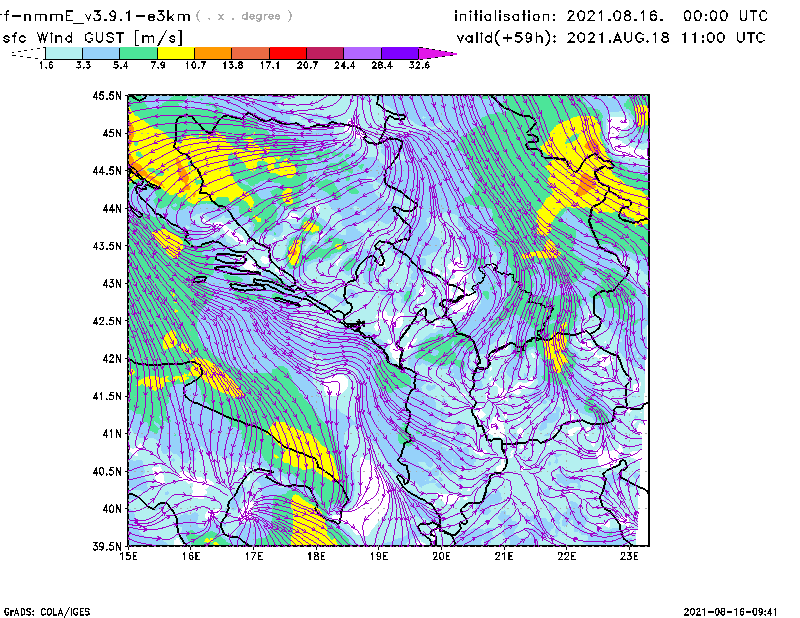Click the 42N latitude label
Screen dimensions: 800x618
[x=112, y=358]
